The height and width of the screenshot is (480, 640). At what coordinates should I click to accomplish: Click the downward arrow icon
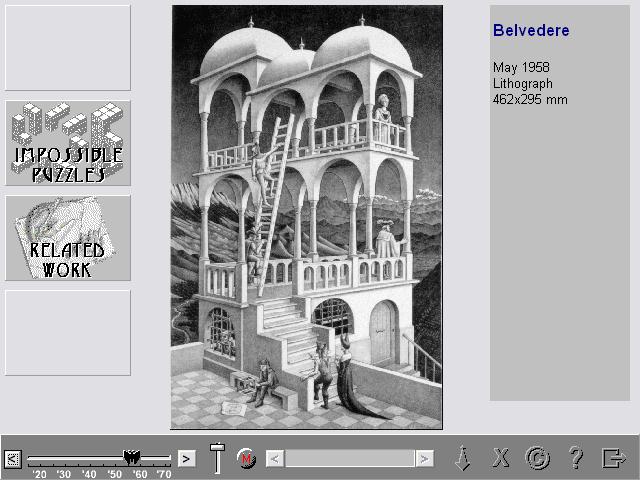tap(463, 458)
